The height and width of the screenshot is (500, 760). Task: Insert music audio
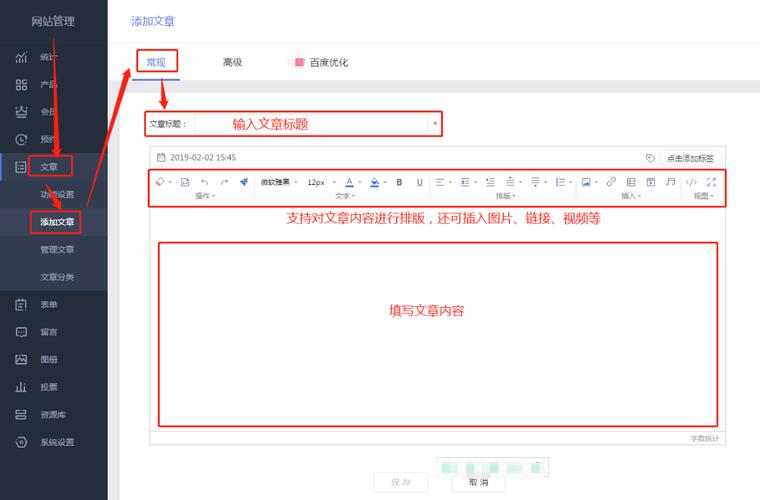point(670,182)
